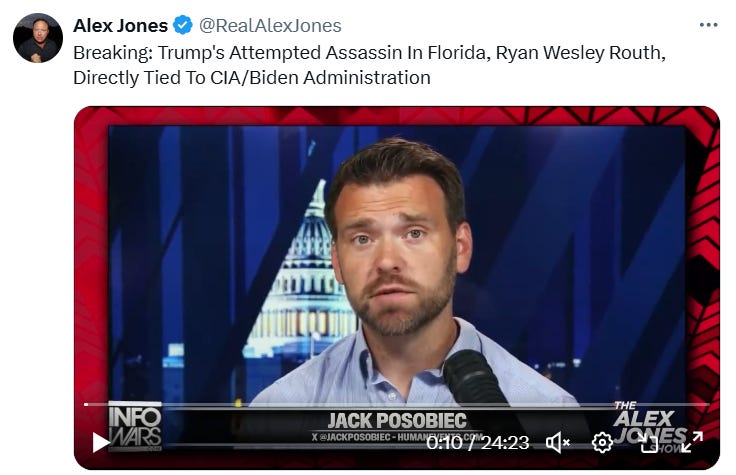
Task: Click the blue verified badge
Action: tap(183, 25)
